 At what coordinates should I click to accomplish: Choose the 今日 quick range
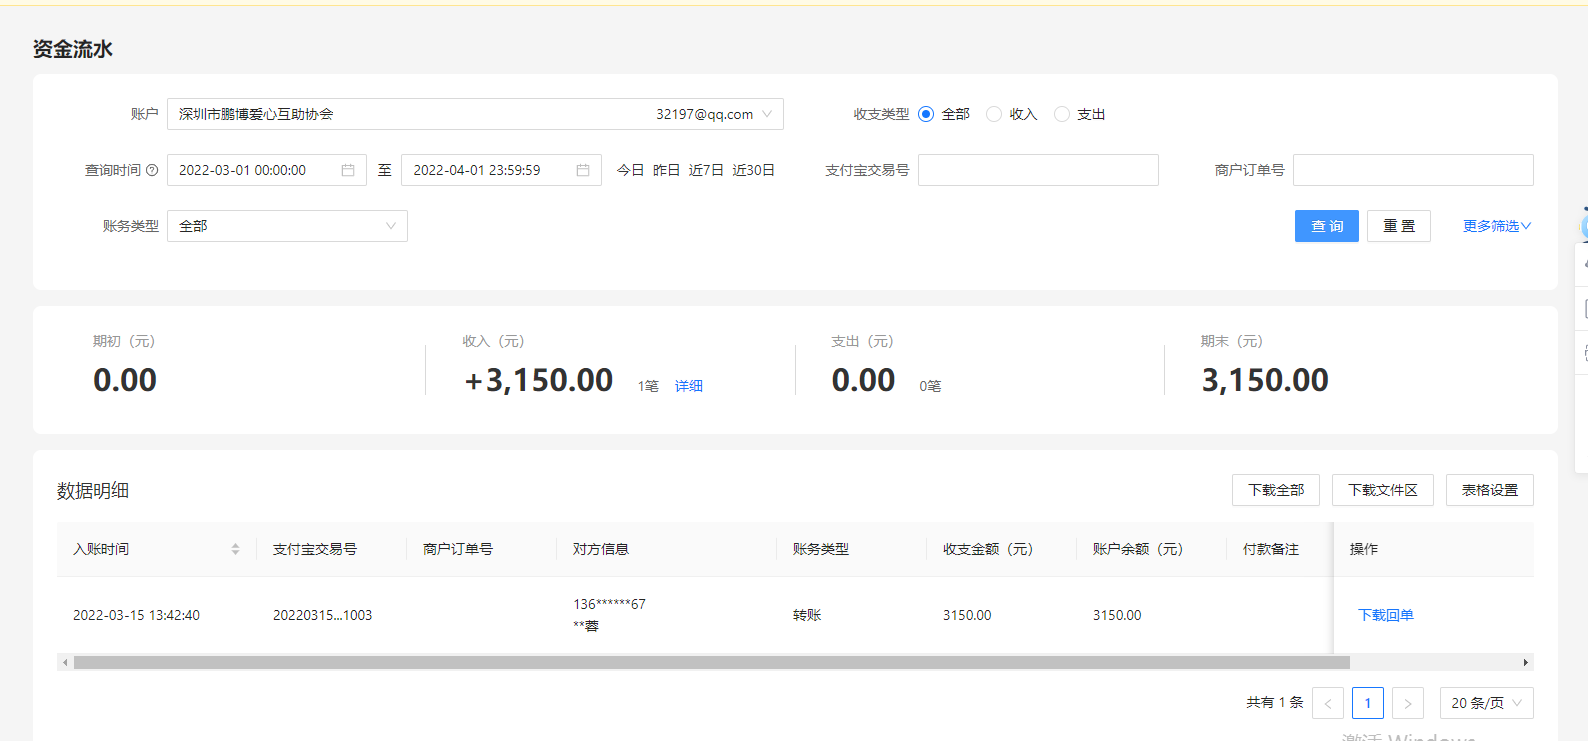pyautogui.click(x=630, y=170)
